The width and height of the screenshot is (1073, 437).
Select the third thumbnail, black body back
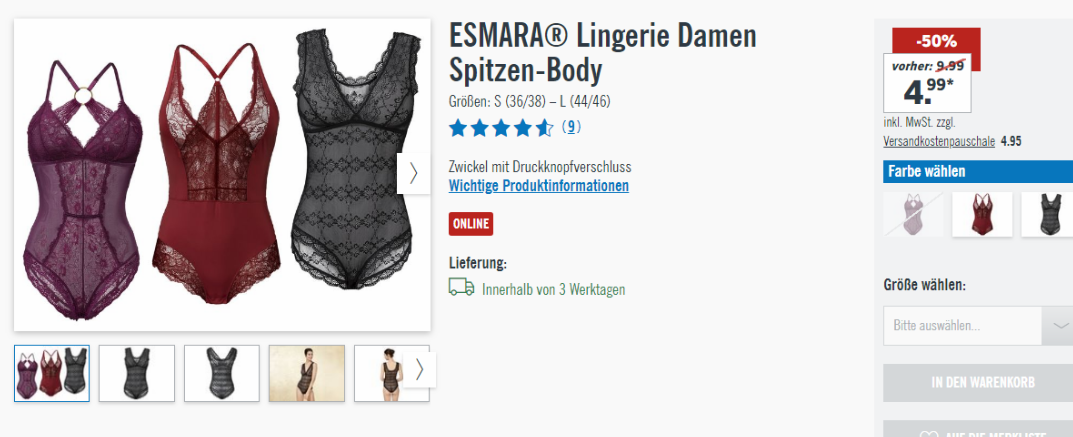222,373
